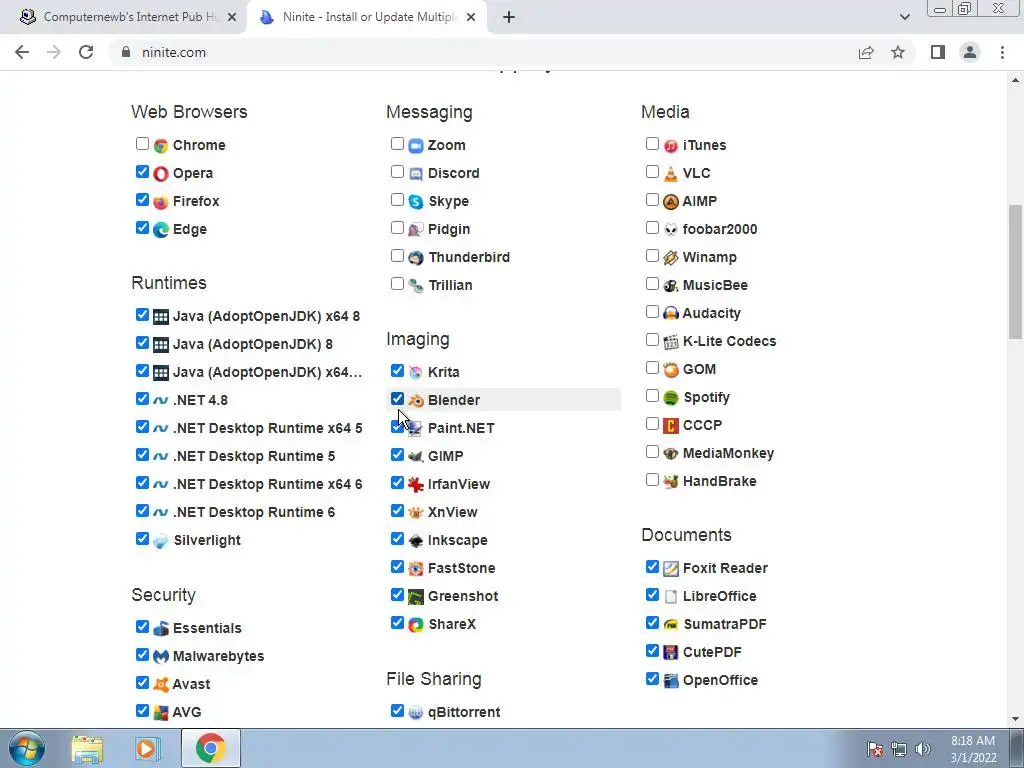Bookmark this page with the star

coord(898,52)
